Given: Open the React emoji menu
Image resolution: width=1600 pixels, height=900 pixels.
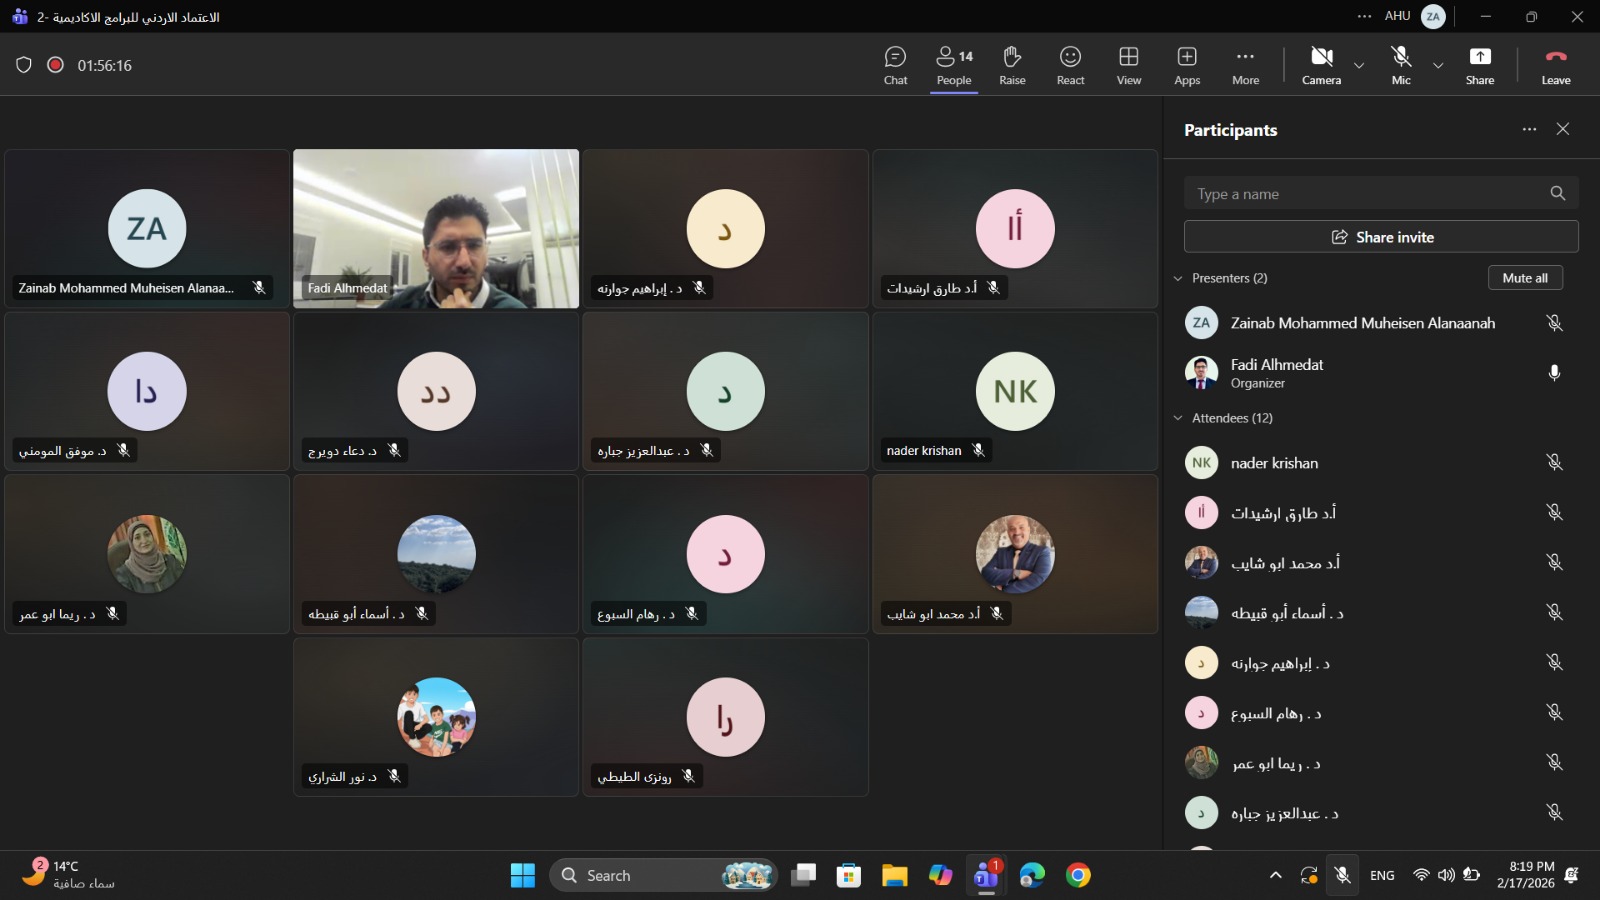Looking at the screenshot, I should [1070, 66].
